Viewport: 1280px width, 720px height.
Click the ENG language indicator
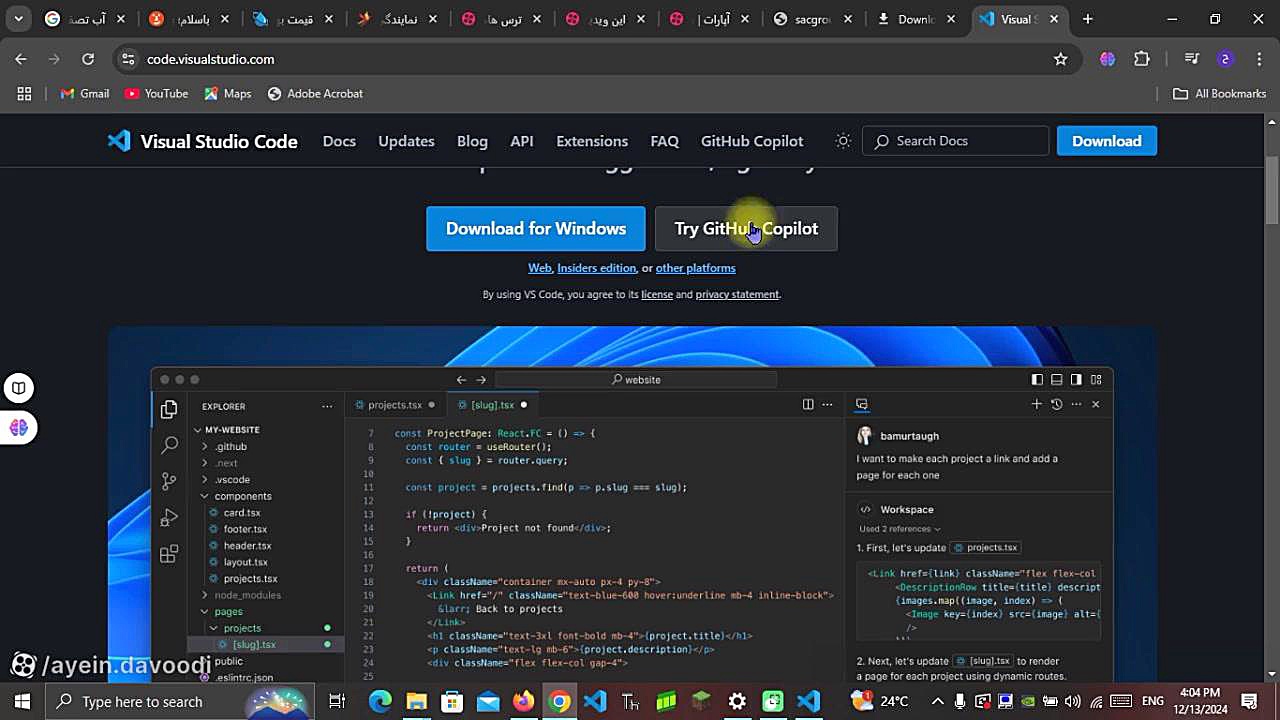pos(1153,701)
